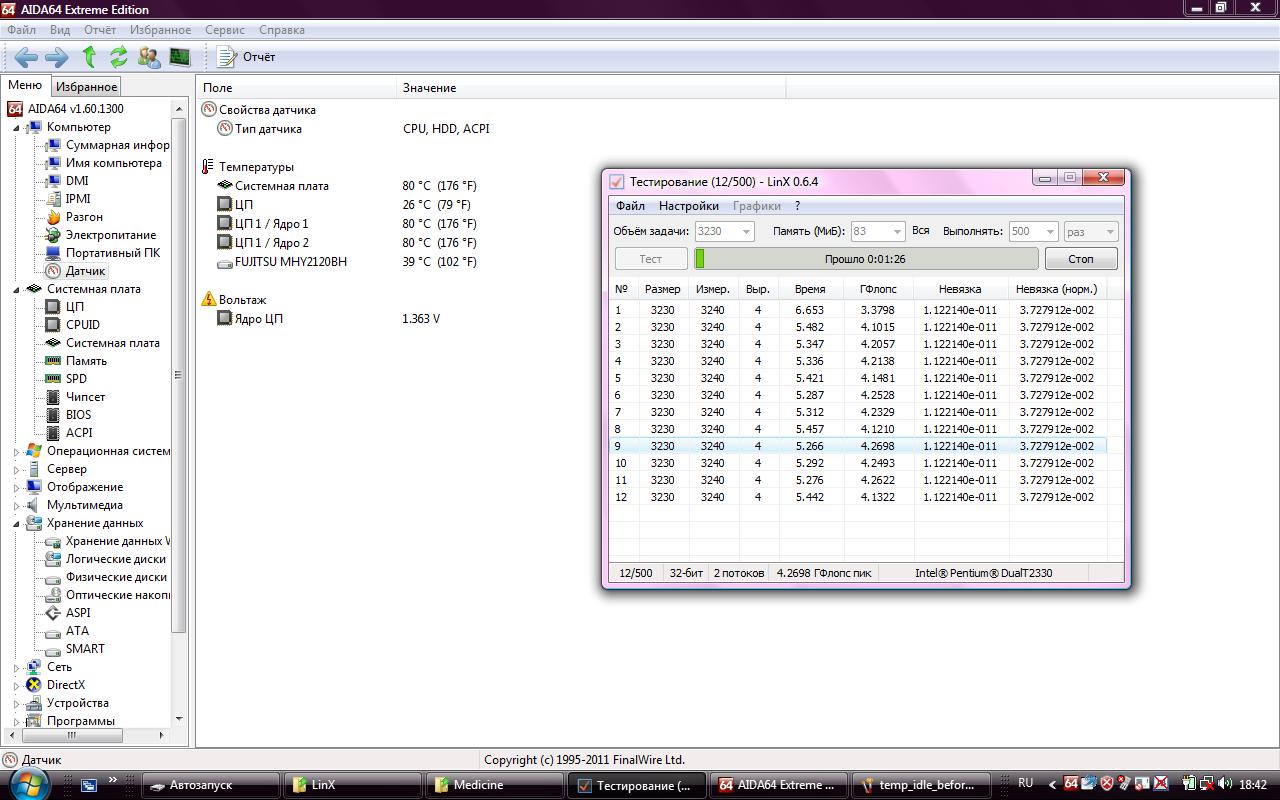Switch to the Избранное sidebar tab
Viewport: 1280px width, 800px height.
[86, 87]
